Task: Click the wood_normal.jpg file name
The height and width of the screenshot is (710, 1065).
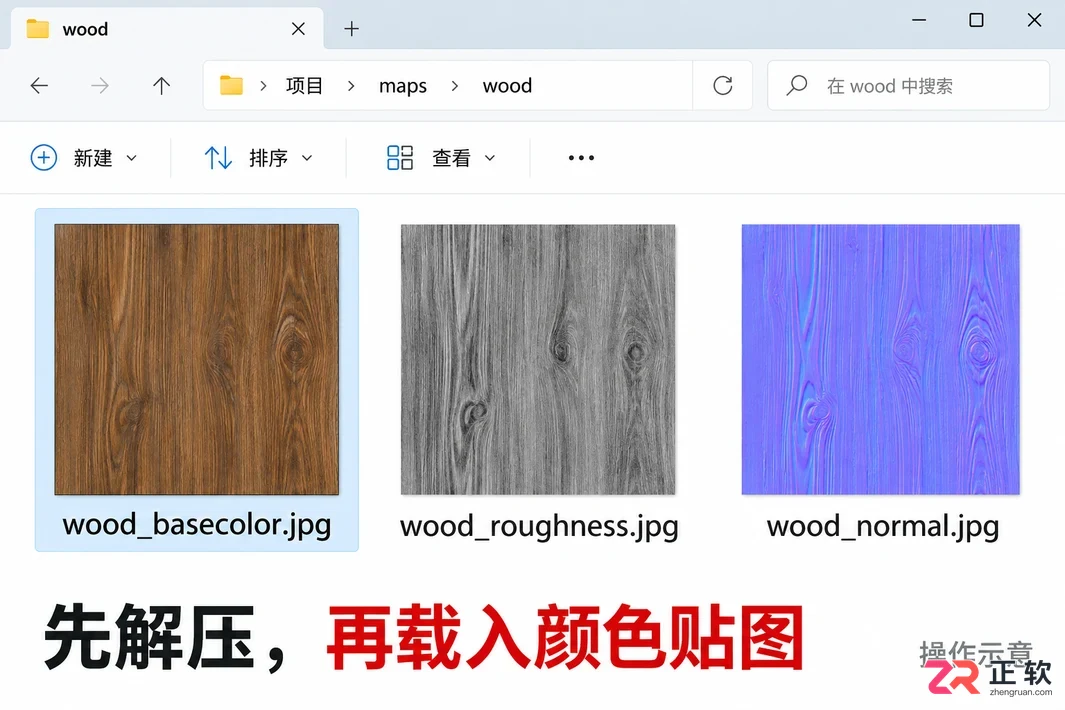Action: (x=883, y=527)
